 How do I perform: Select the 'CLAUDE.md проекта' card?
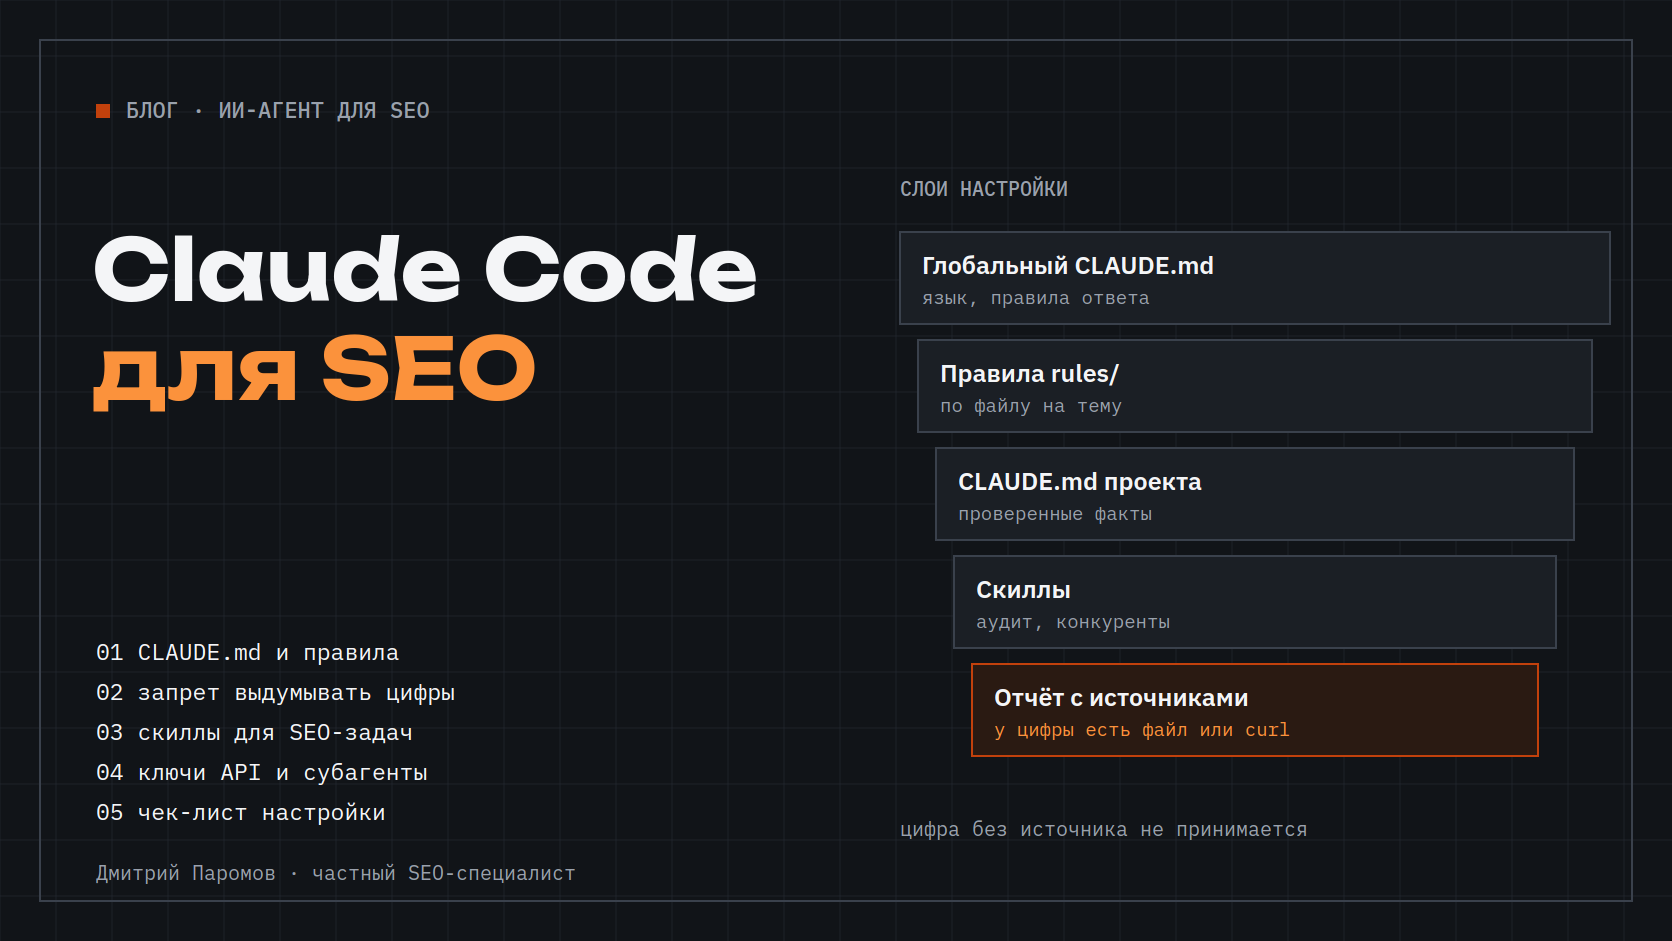(1255, 494)
